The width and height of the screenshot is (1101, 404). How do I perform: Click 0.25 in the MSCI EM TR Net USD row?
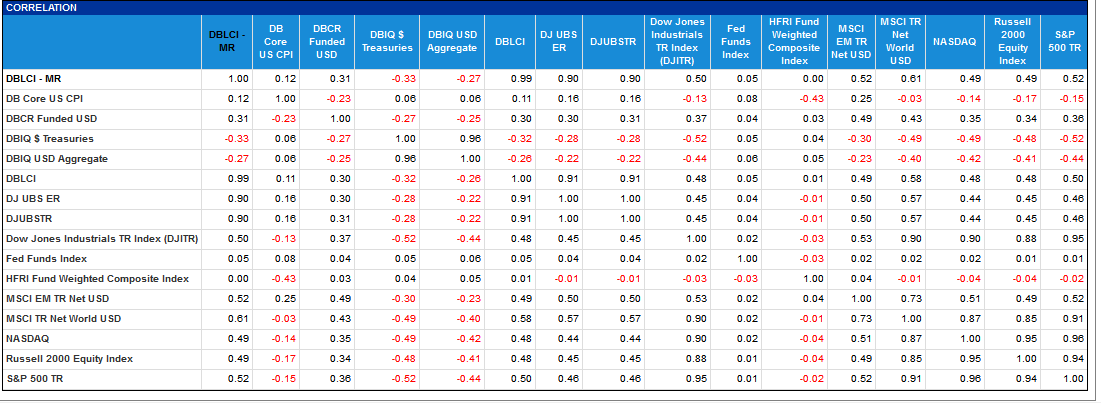click(x=286, y=299)
